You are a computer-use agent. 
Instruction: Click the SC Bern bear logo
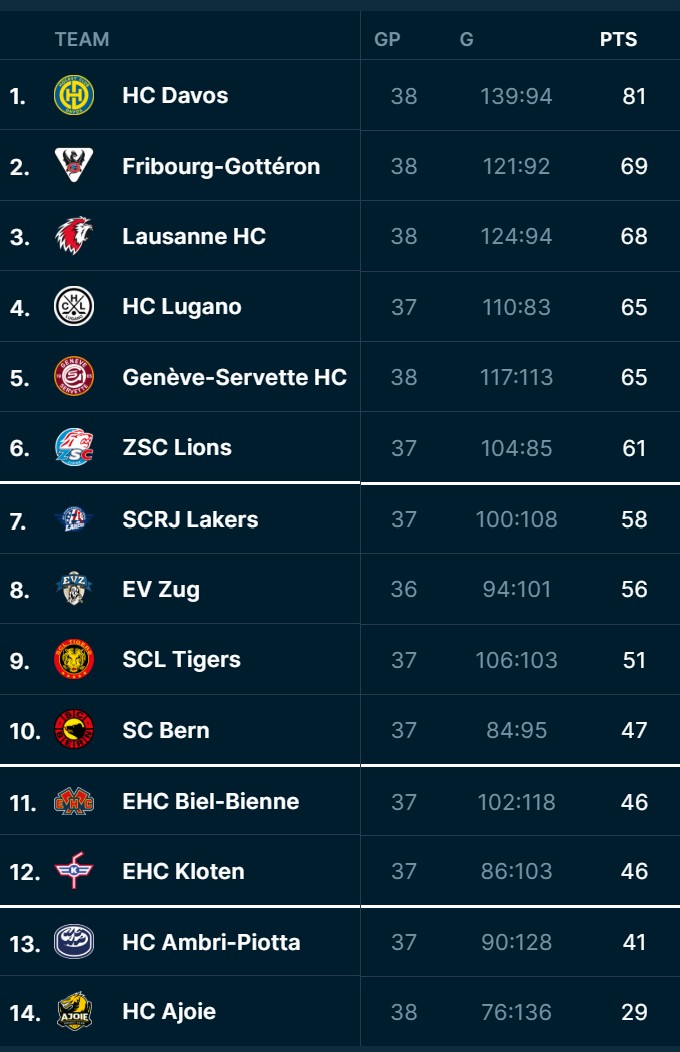73,730
